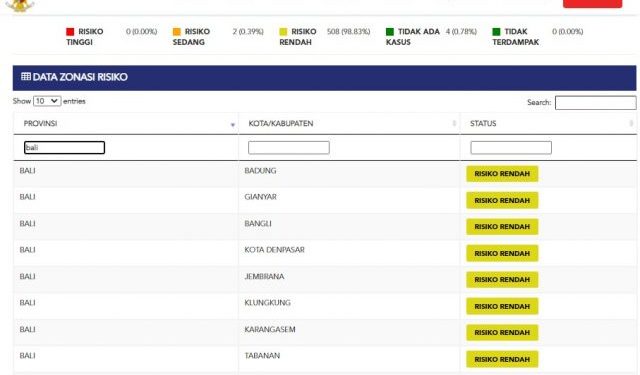Click Risiko Rendah badge for Klungkung
The width and height of the screenshot is (640, 375).
click(x=502, y=306)
